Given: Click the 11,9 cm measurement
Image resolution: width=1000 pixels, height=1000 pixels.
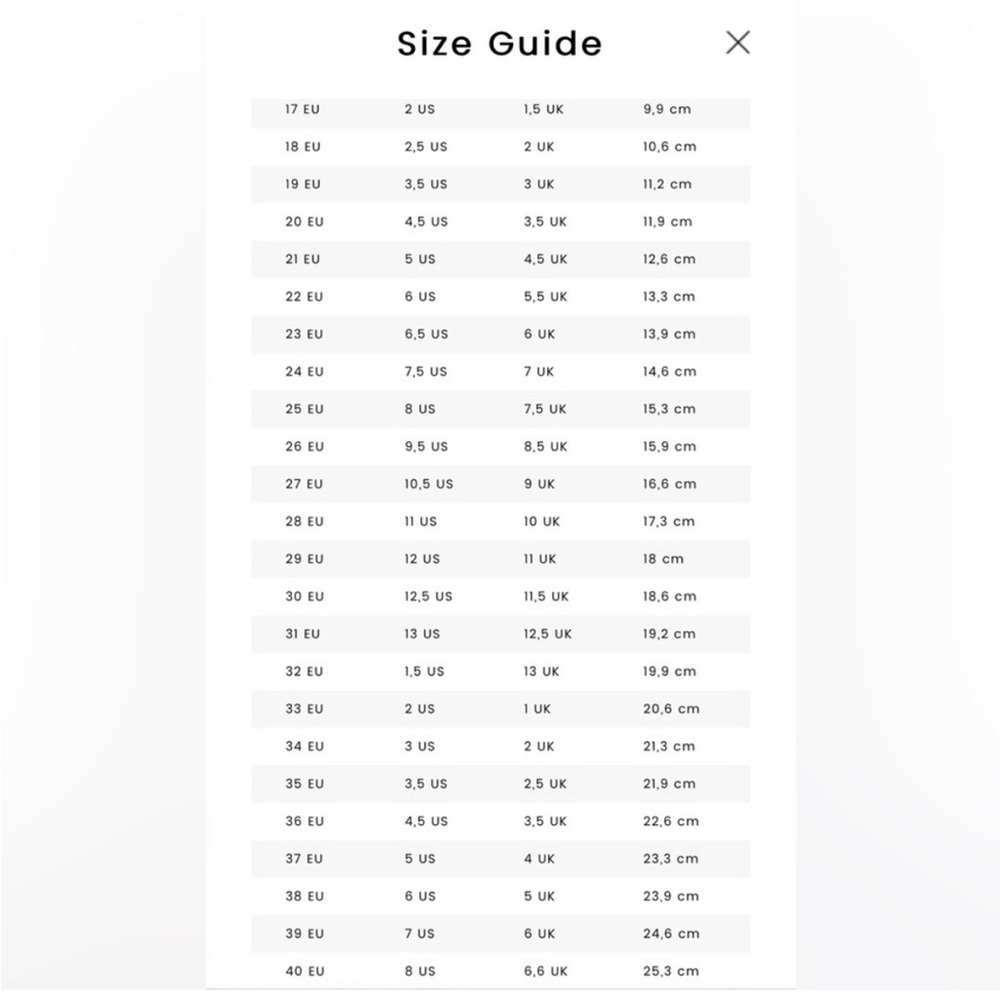Looking at the screenshot, I should pyautogui.click(x=667, y=222).
